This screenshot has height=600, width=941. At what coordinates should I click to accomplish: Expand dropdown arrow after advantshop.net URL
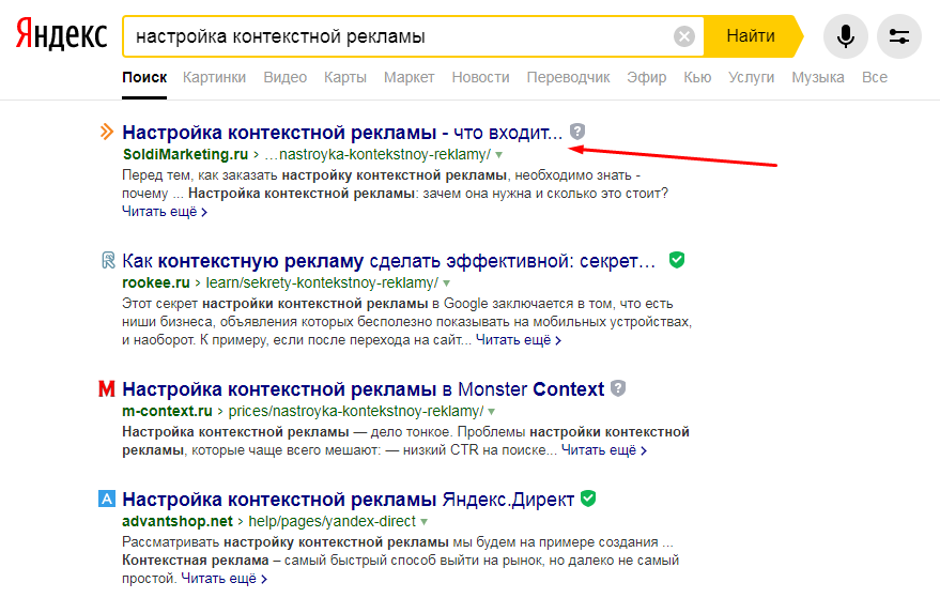pyautogui.click(x=424, y=522)
